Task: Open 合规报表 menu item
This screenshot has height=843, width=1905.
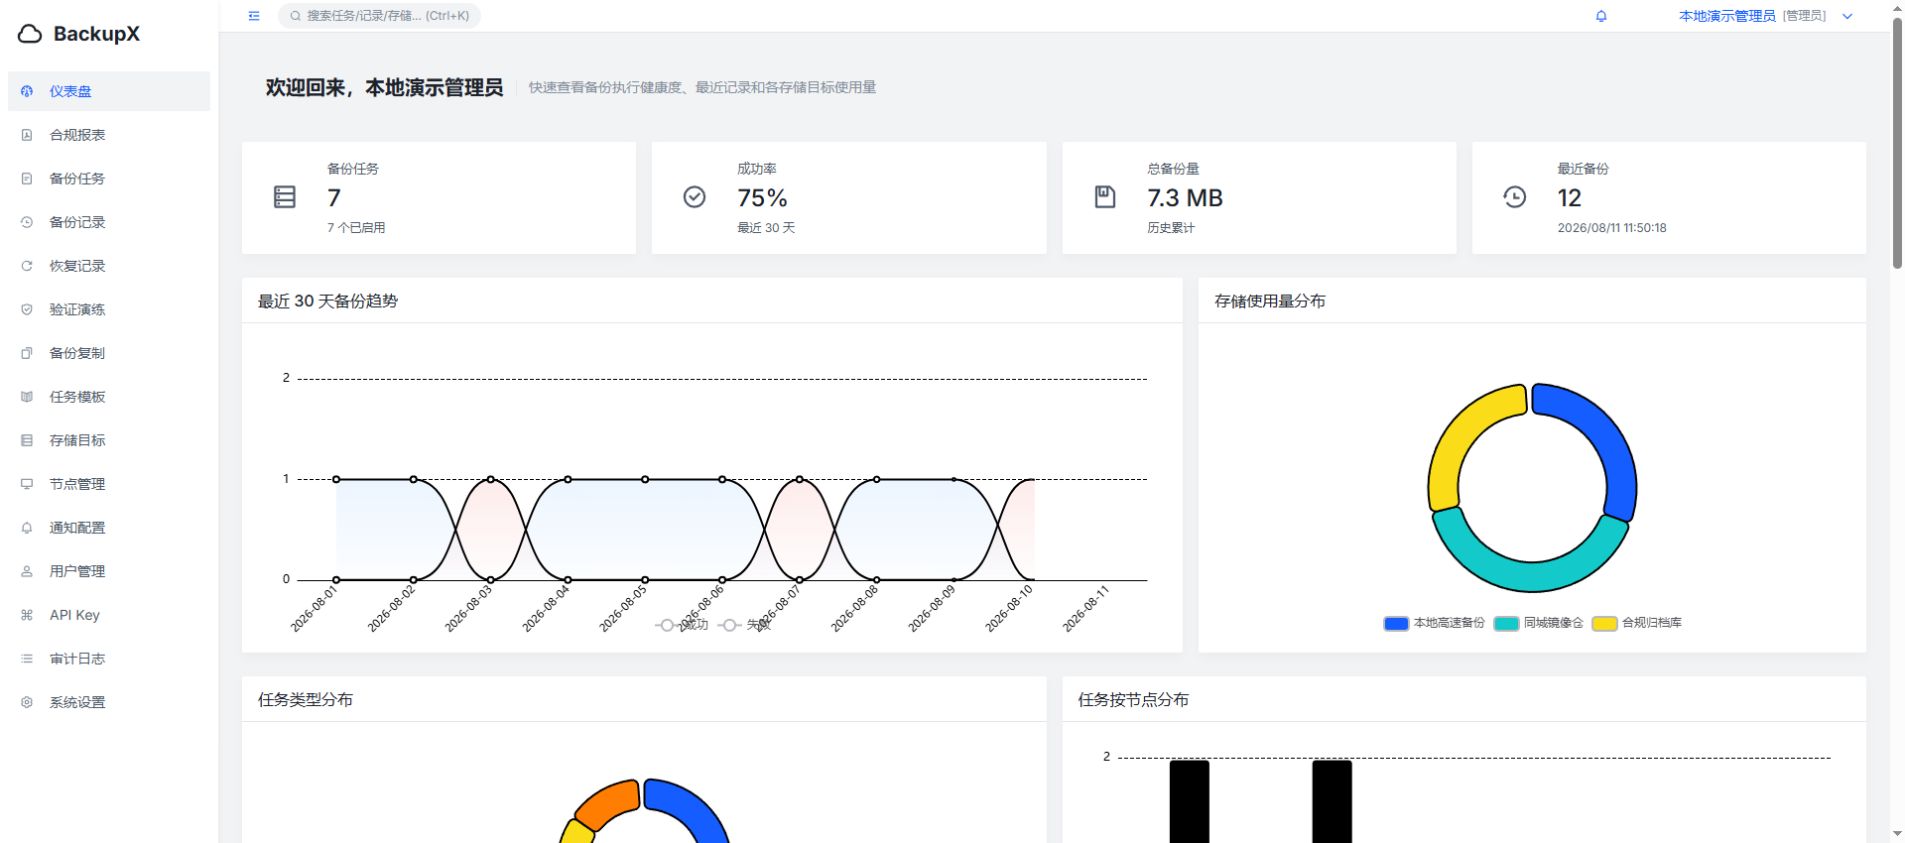Action: tap(109, 135)
